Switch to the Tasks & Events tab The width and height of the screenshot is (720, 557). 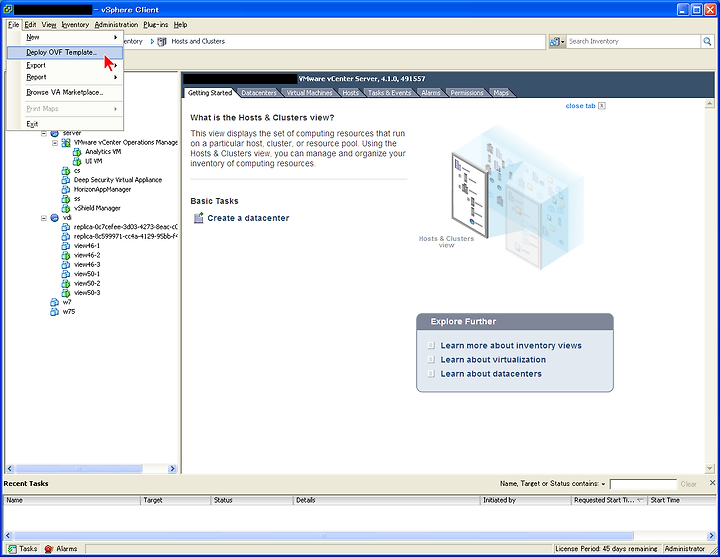tap(389, 93)
